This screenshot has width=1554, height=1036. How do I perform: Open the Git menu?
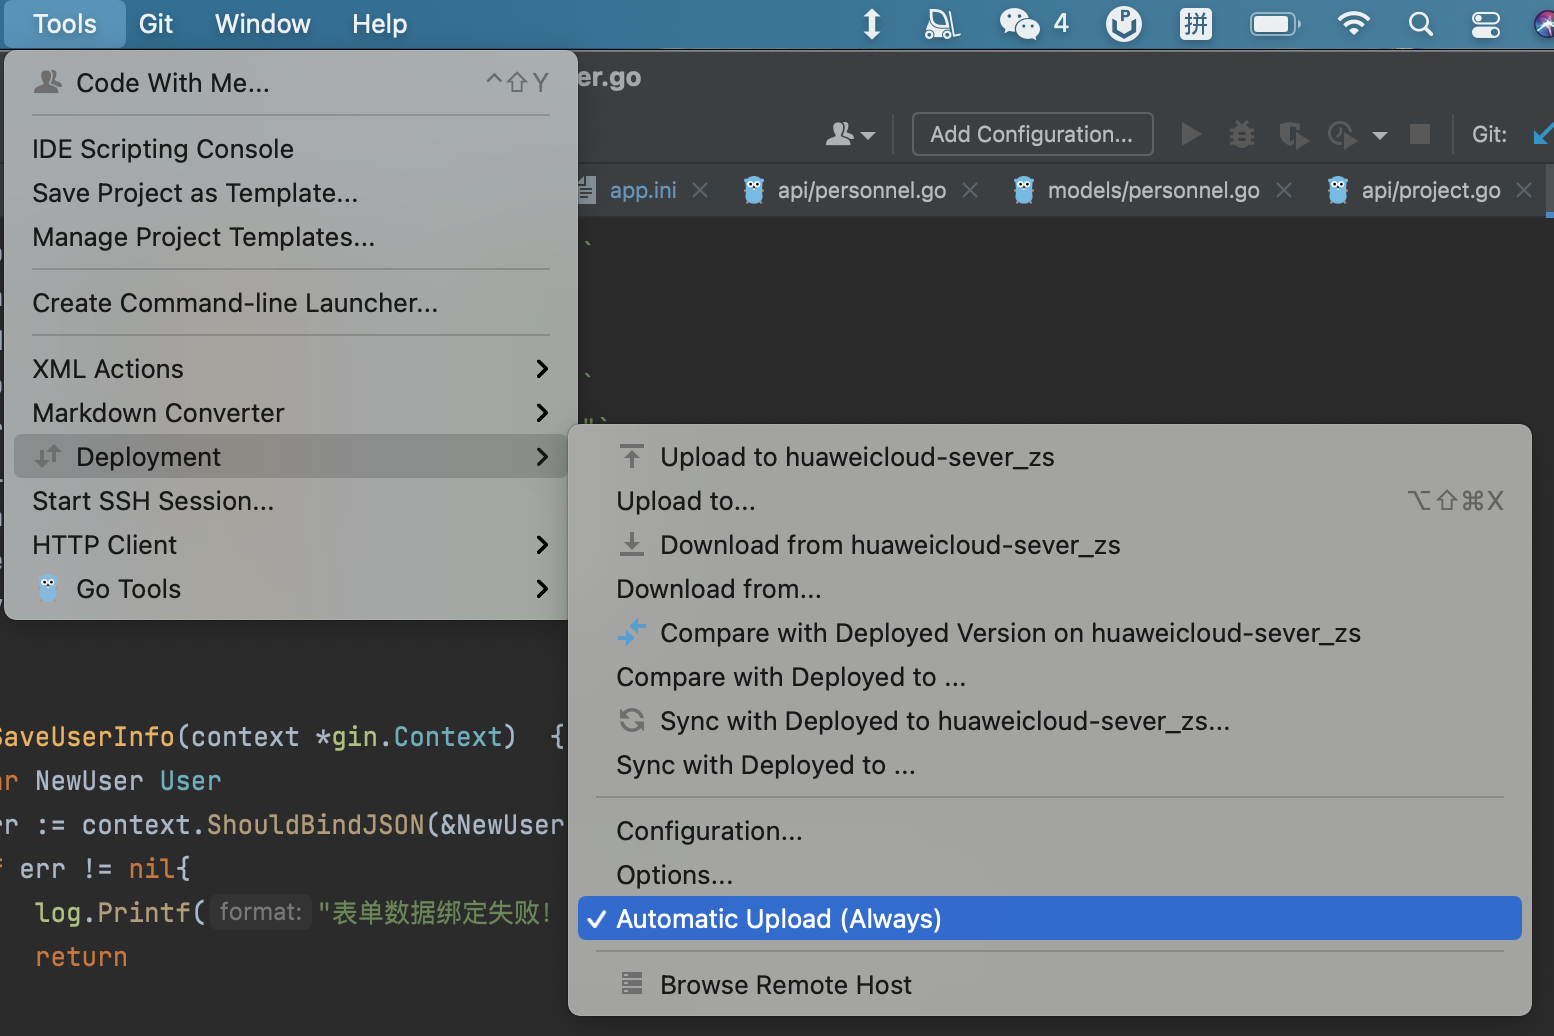pyautogui.click(x=156, y=24)
